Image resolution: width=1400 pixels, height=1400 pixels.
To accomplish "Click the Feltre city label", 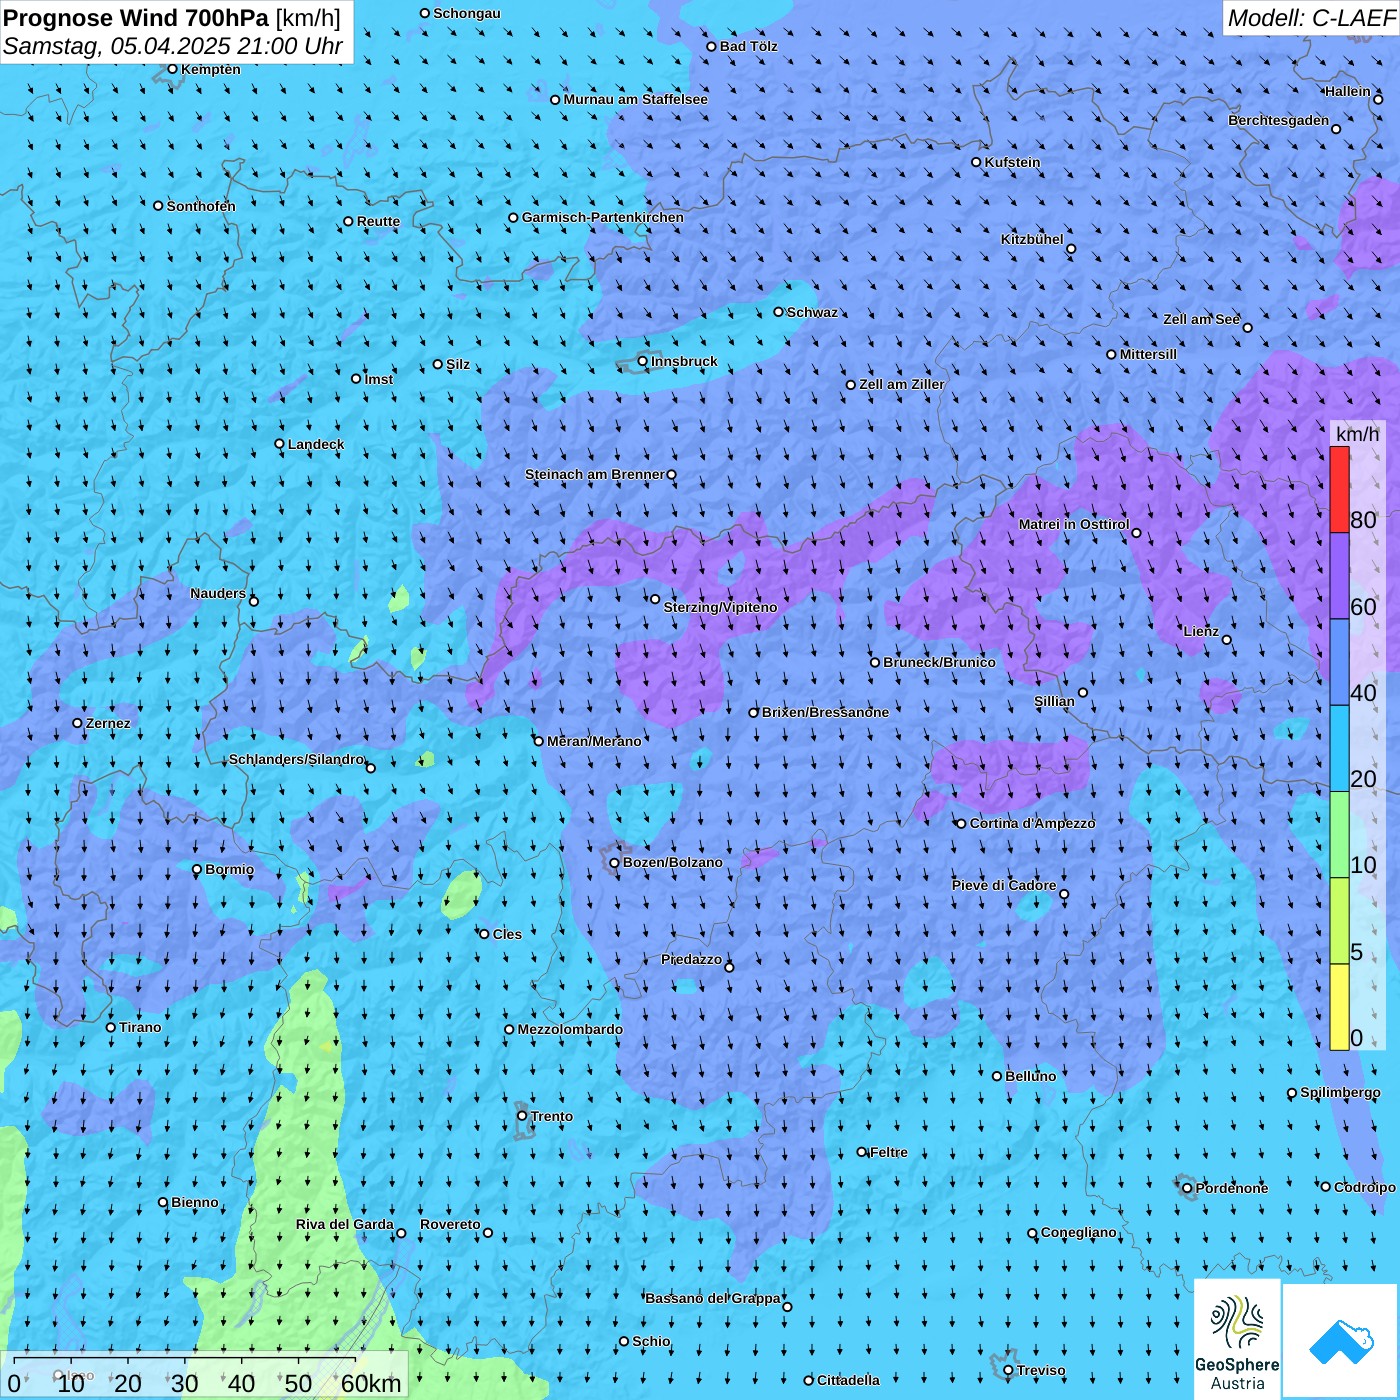I will 889,1152.
